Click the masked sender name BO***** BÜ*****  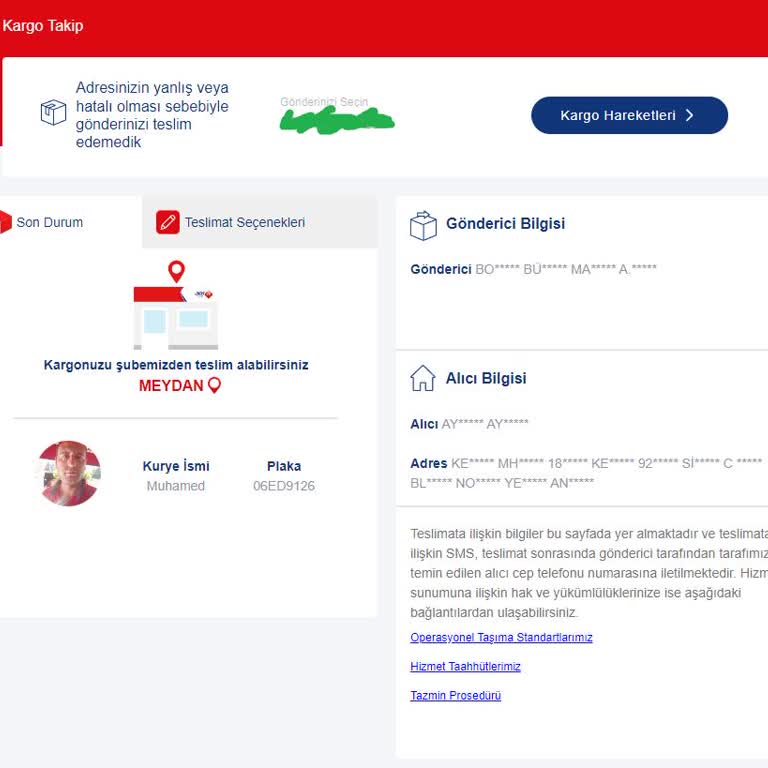click(566, 269)
